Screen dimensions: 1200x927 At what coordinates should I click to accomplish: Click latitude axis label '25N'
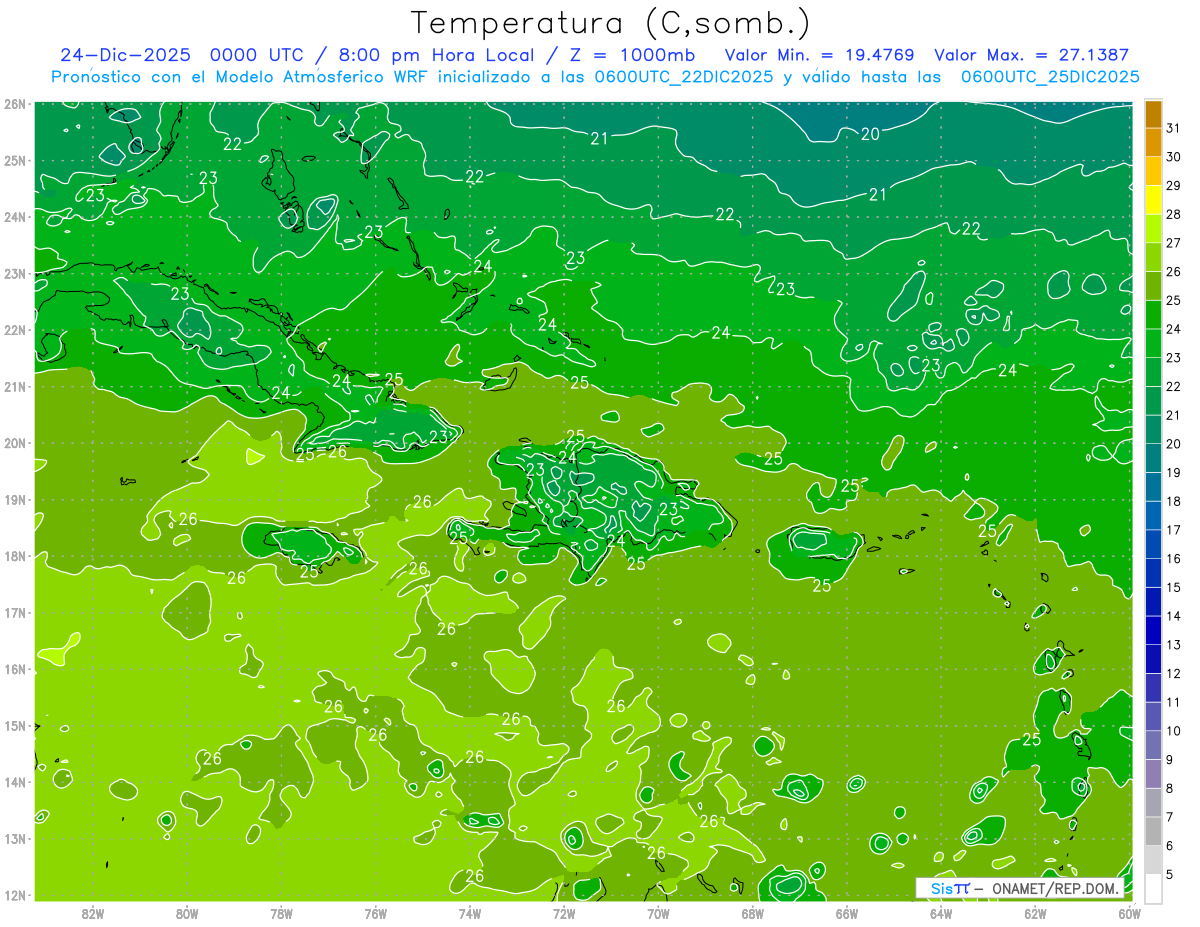click(15, 160)
